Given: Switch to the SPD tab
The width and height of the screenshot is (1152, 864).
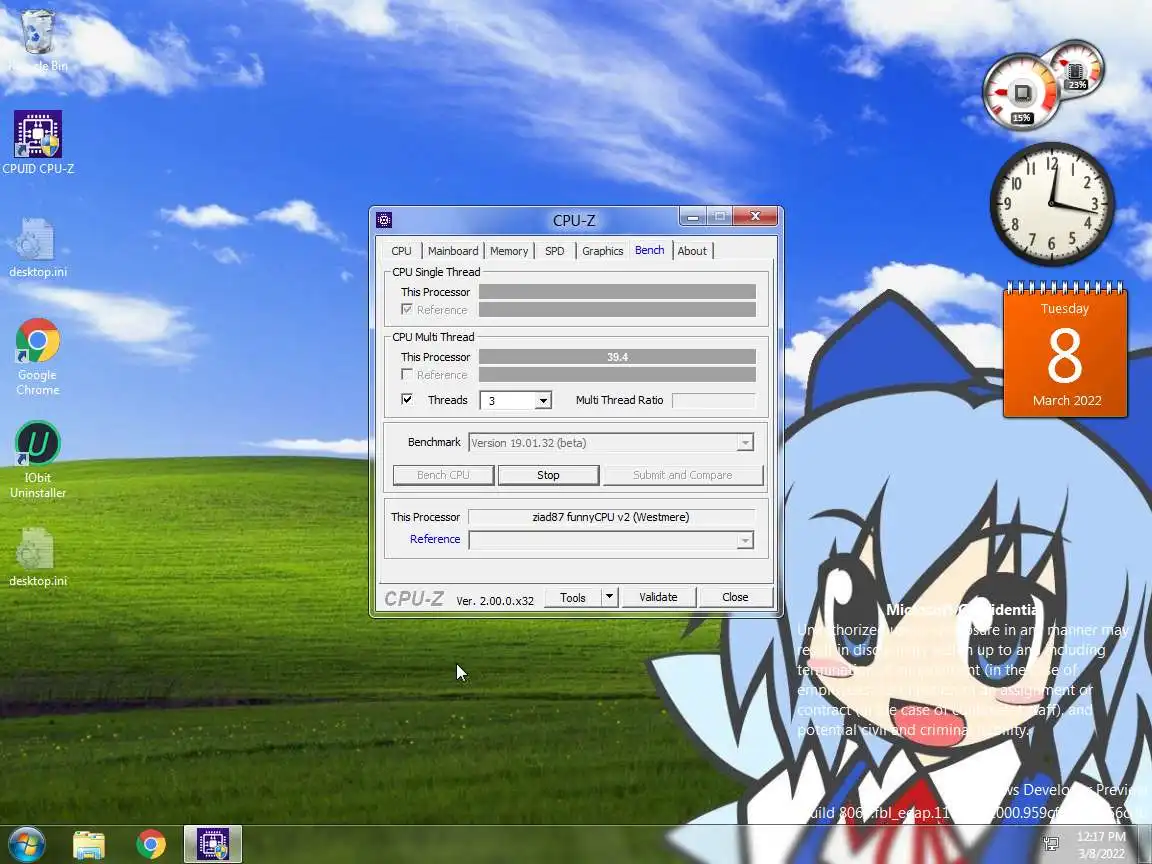Looking at the screenshot, I should [x=555, y=251].
